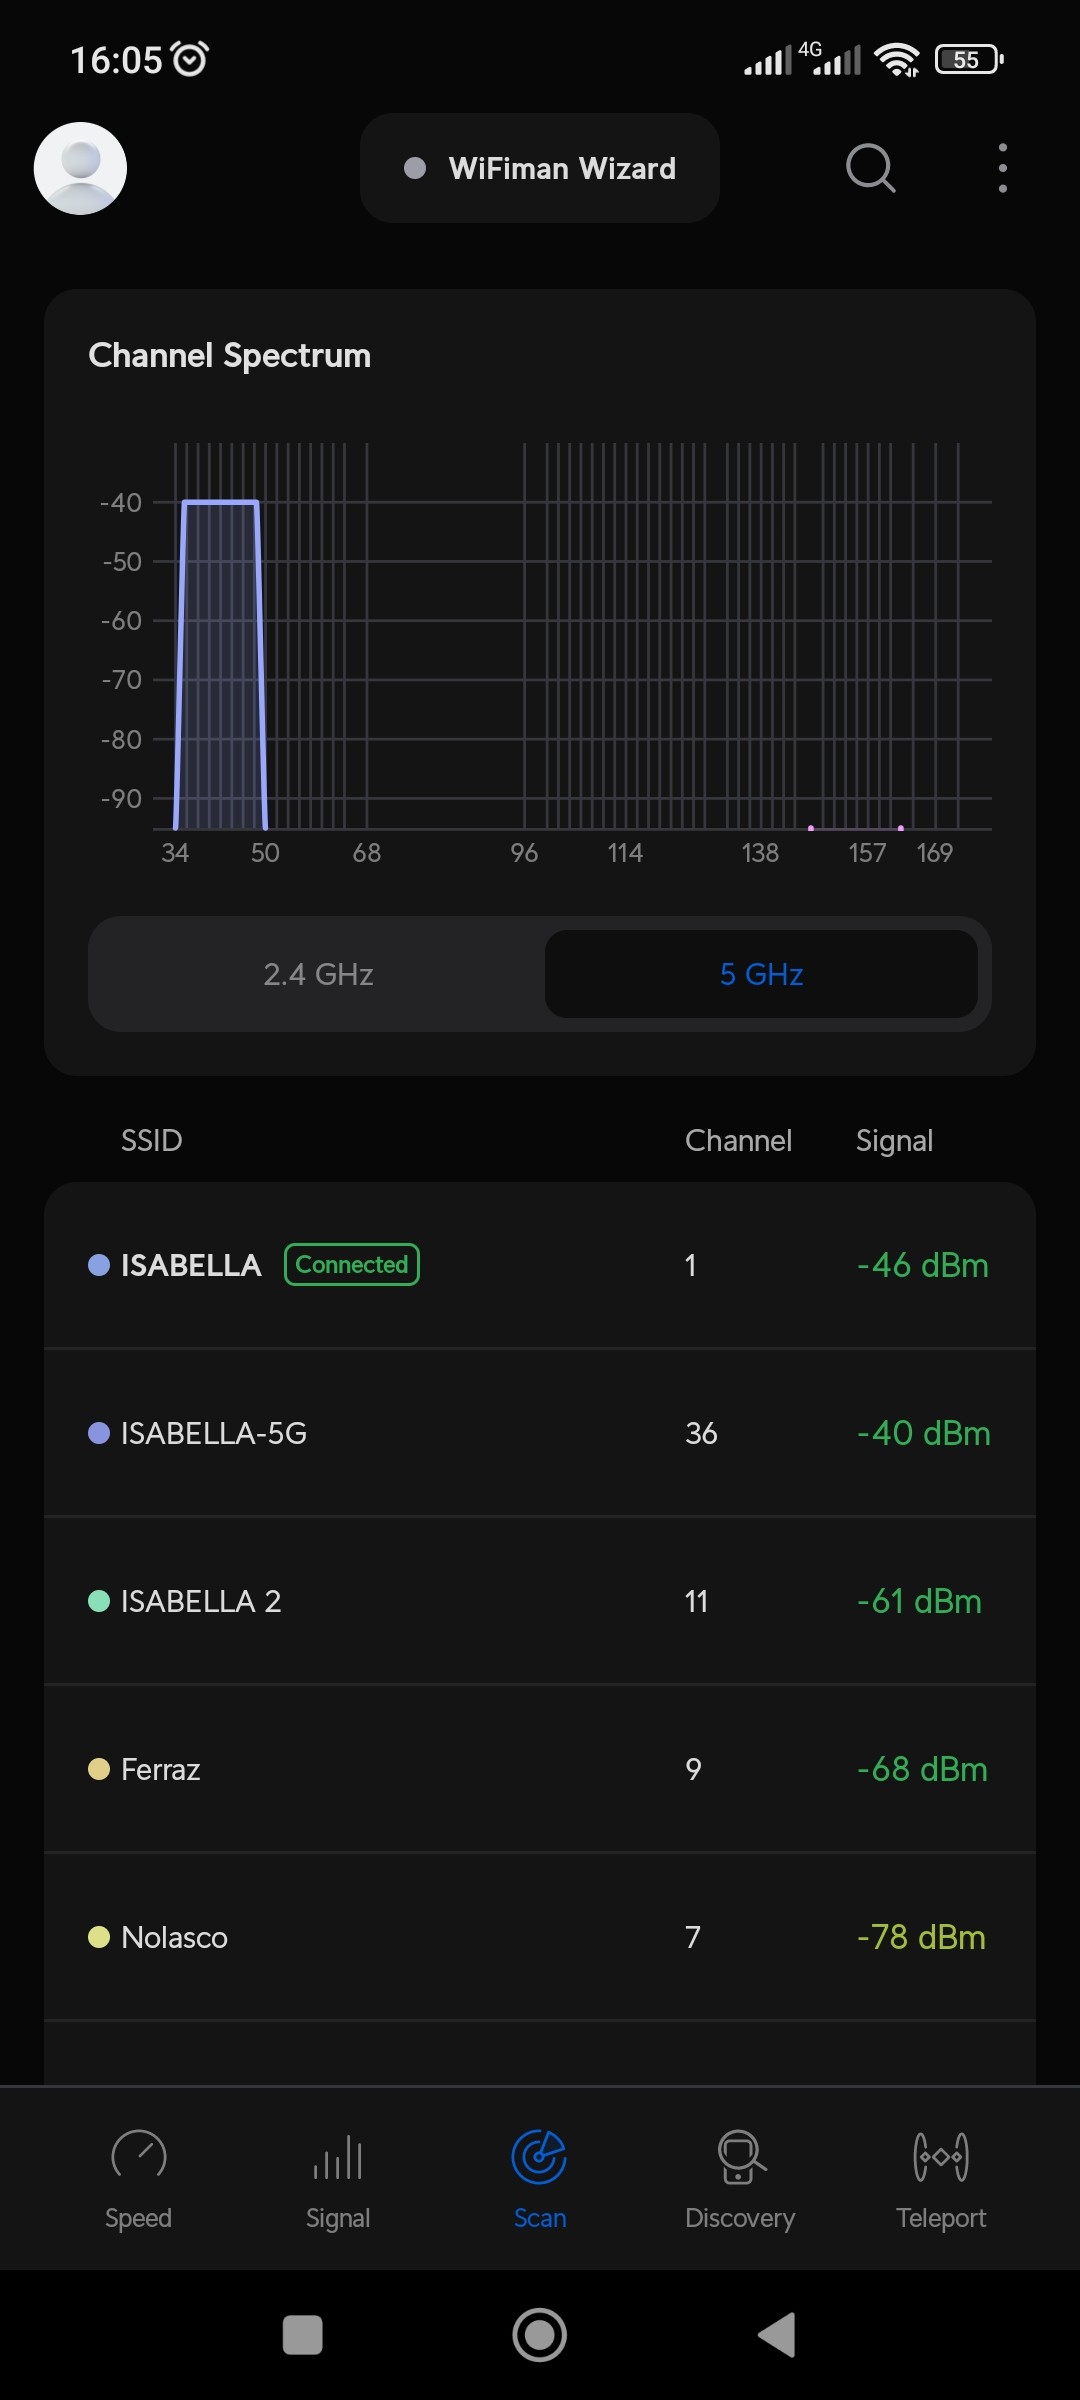Select the ISABELLA-5G network entry

tap(540, 1433)
